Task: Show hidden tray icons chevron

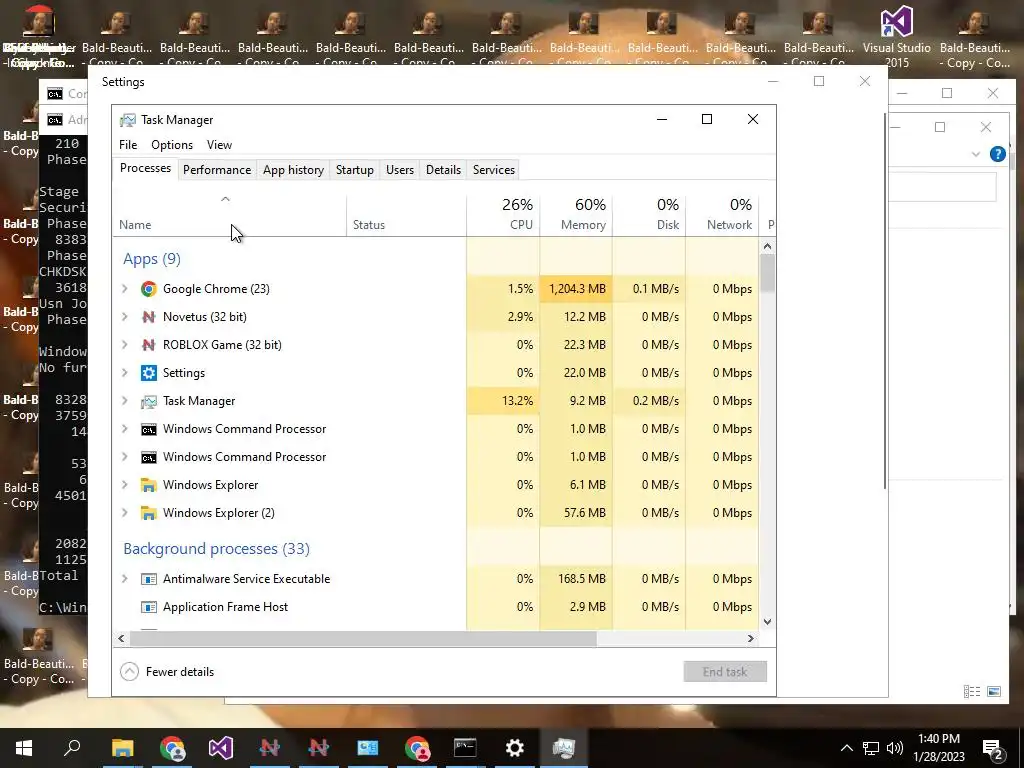Action: point(846,748)
